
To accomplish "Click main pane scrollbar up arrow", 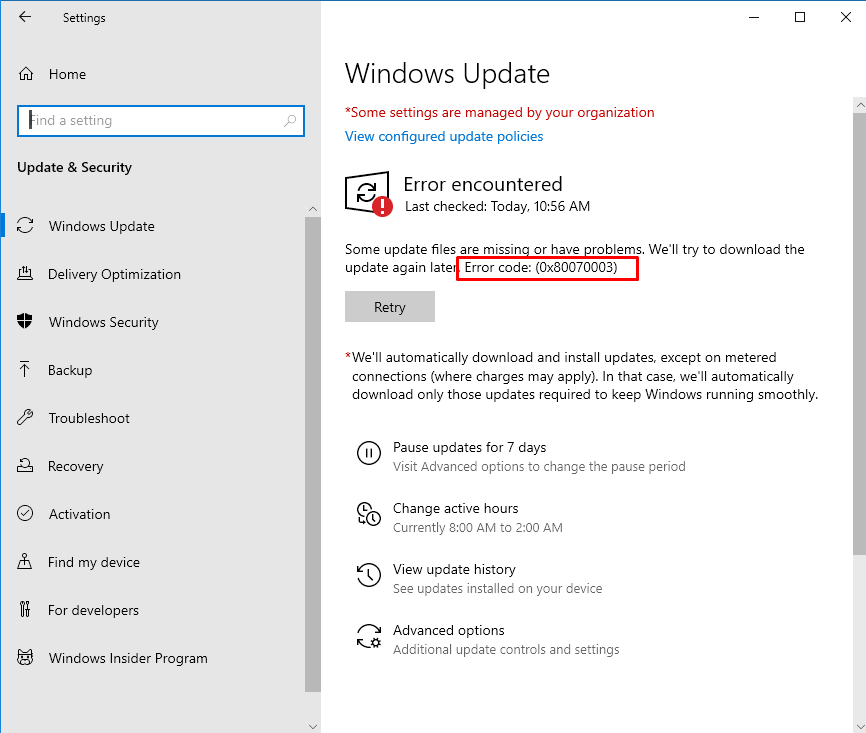I will (859, 104).
